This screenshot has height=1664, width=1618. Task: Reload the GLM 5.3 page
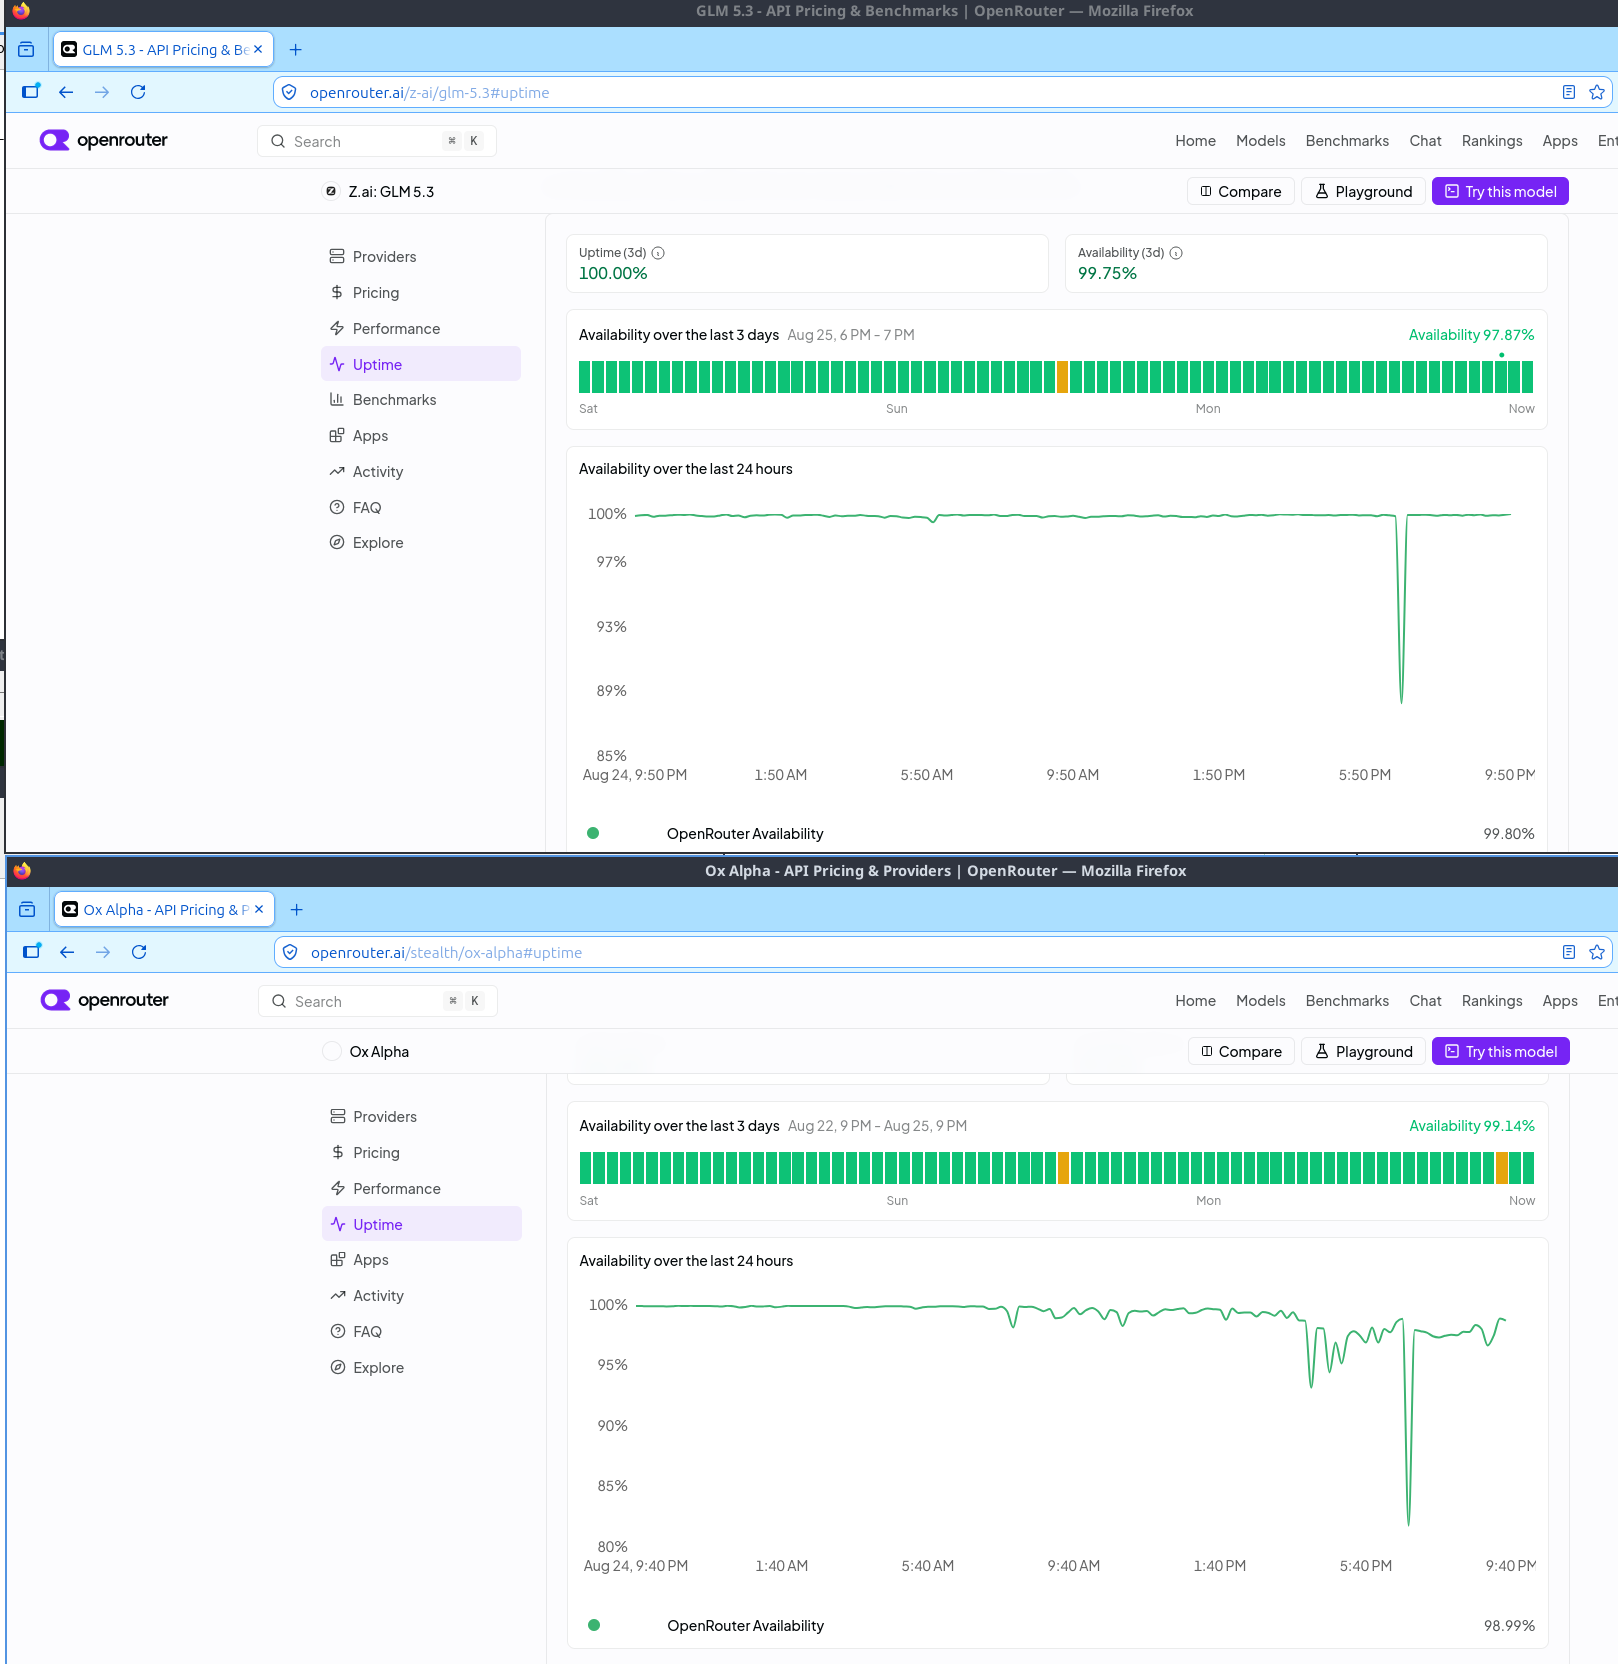138,92
